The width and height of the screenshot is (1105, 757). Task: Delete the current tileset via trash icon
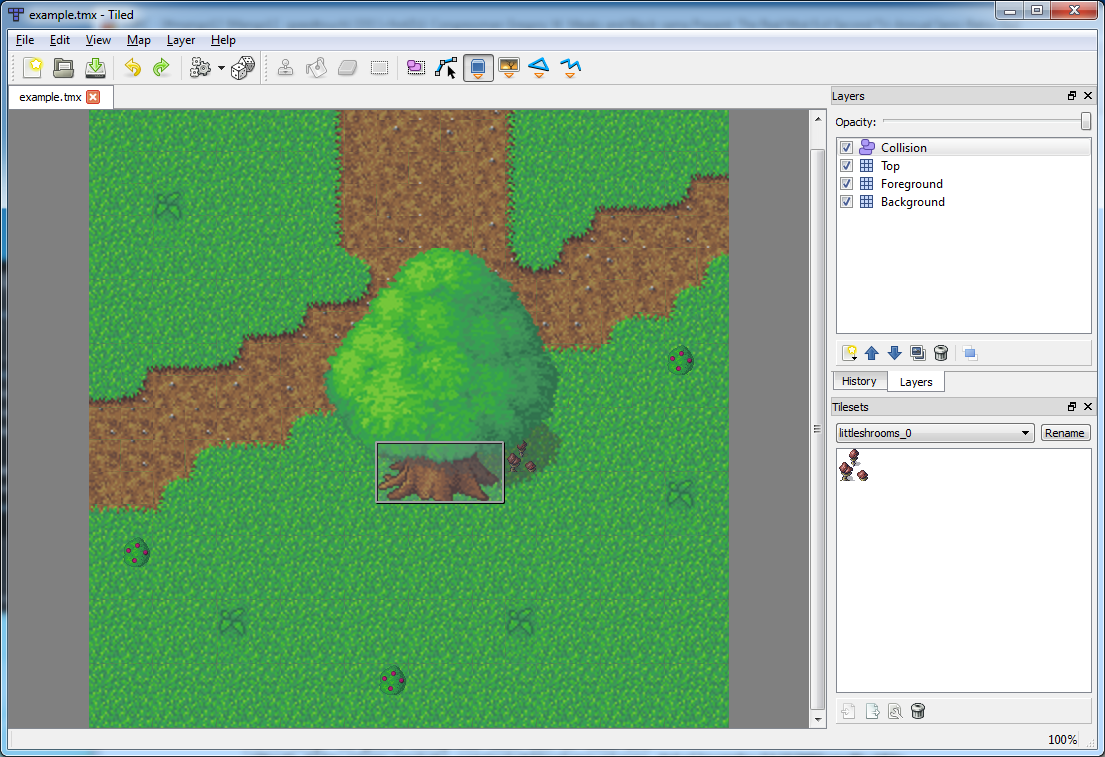(918, 710)
